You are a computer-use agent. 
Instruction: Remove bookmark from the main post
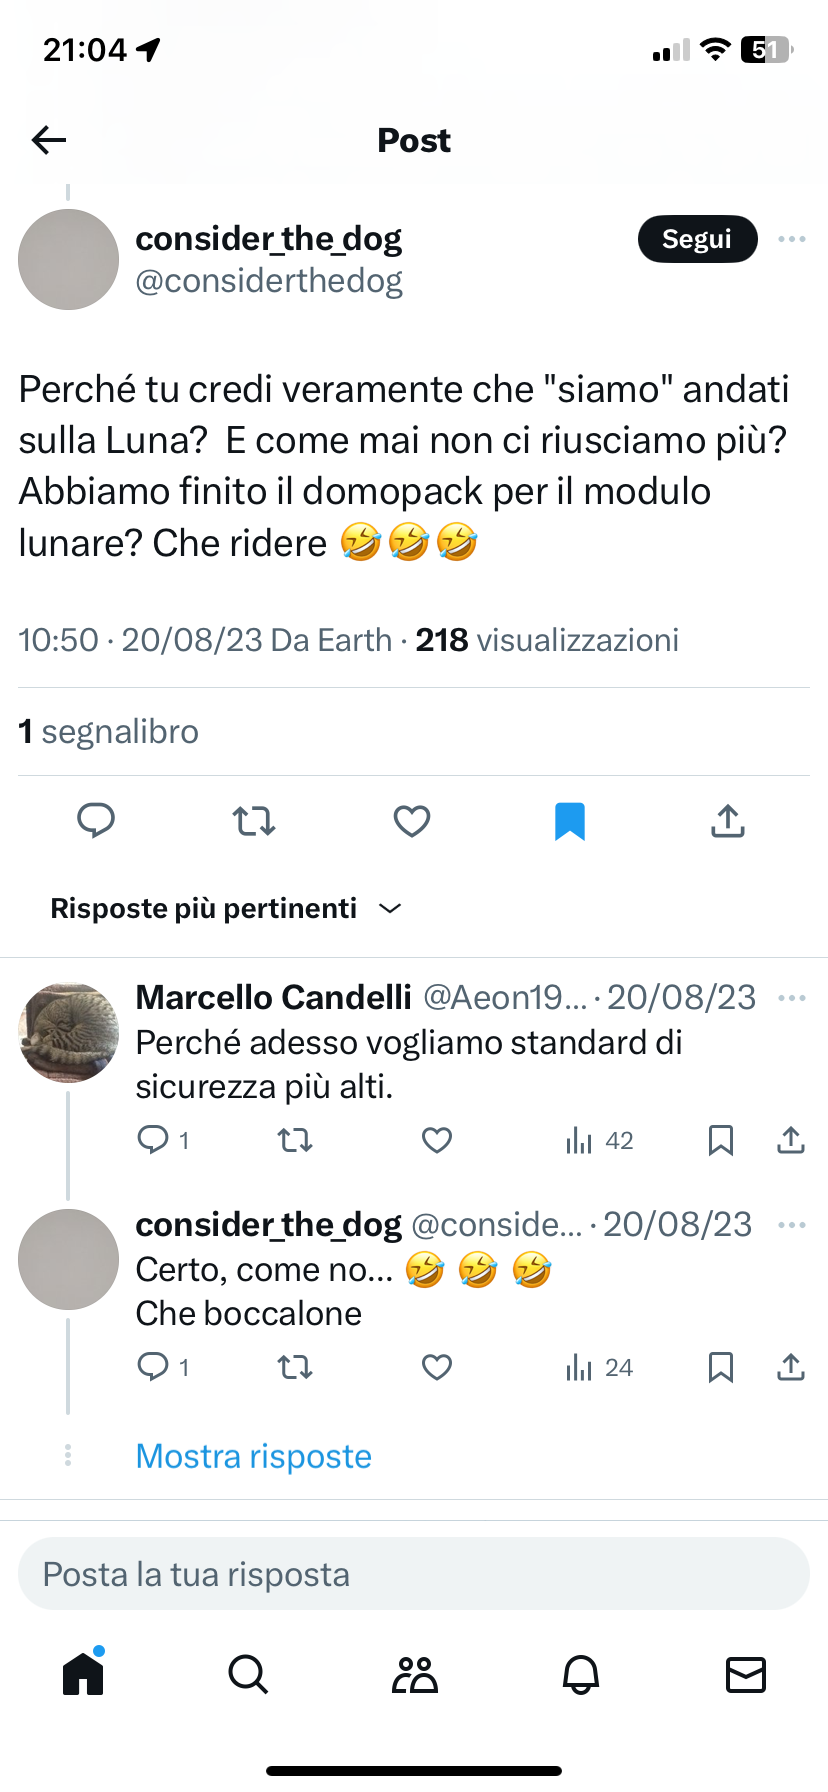tap(570, 821)
